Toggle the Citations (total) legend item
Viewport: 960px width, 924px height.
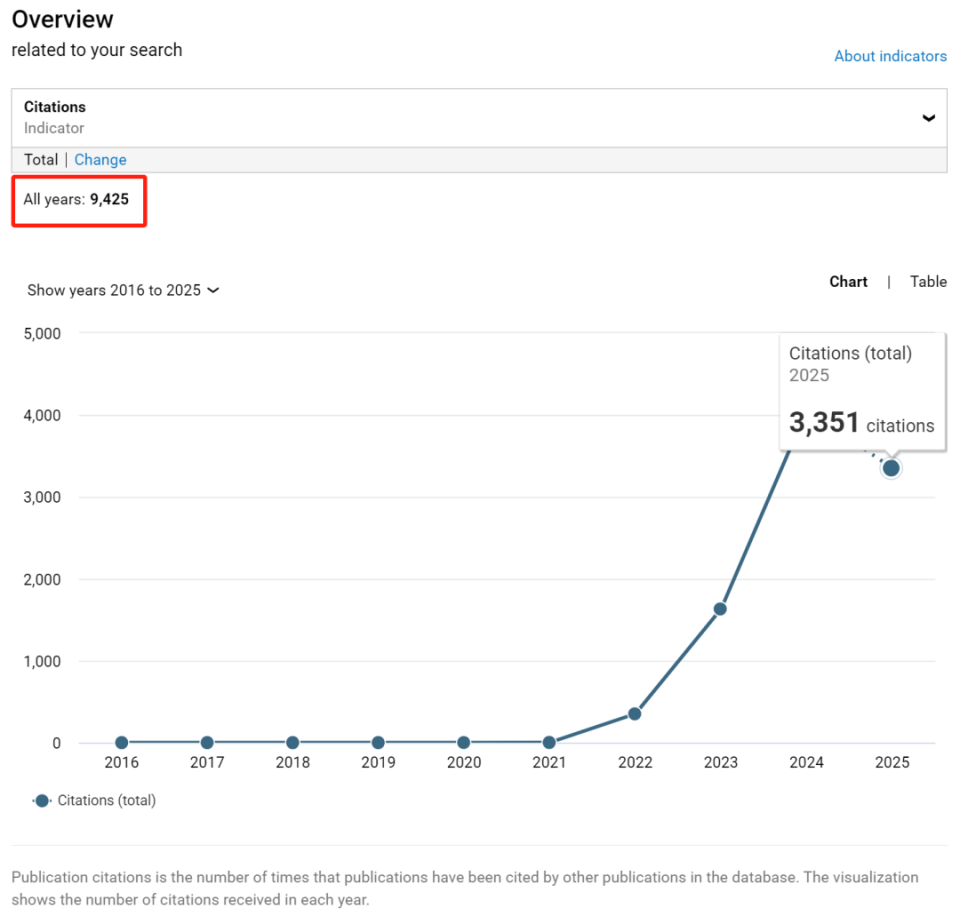tap(106, 800)
